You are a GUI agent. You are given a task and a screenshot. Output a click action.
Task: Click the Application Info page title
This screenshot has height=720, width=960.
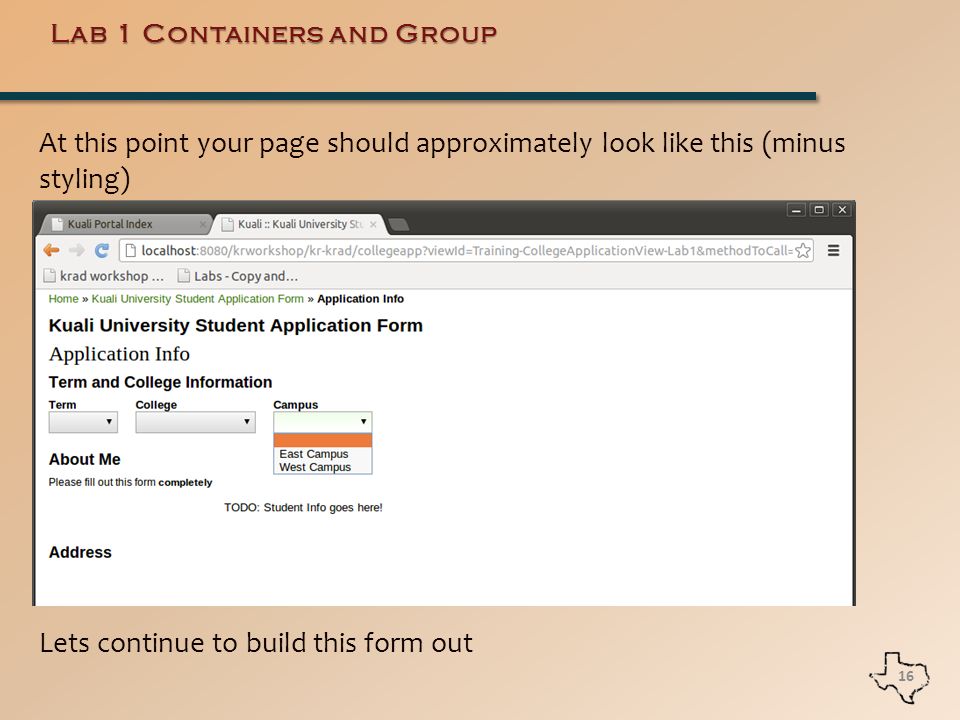(119, 354)
